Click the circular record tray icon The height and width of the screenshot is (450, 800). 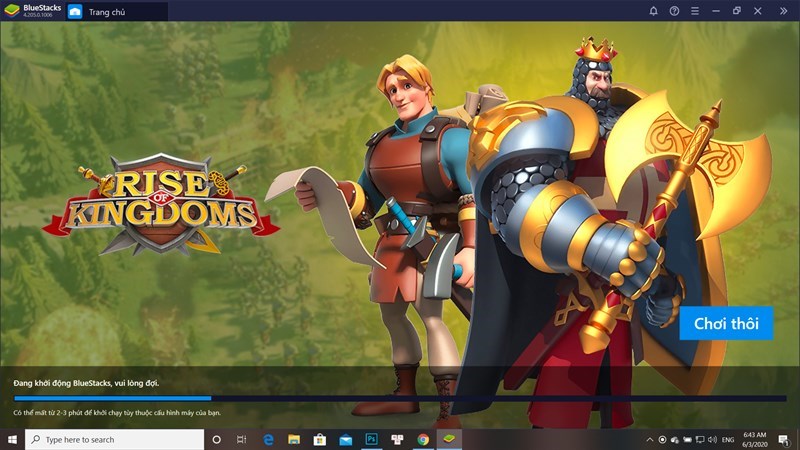662,439
